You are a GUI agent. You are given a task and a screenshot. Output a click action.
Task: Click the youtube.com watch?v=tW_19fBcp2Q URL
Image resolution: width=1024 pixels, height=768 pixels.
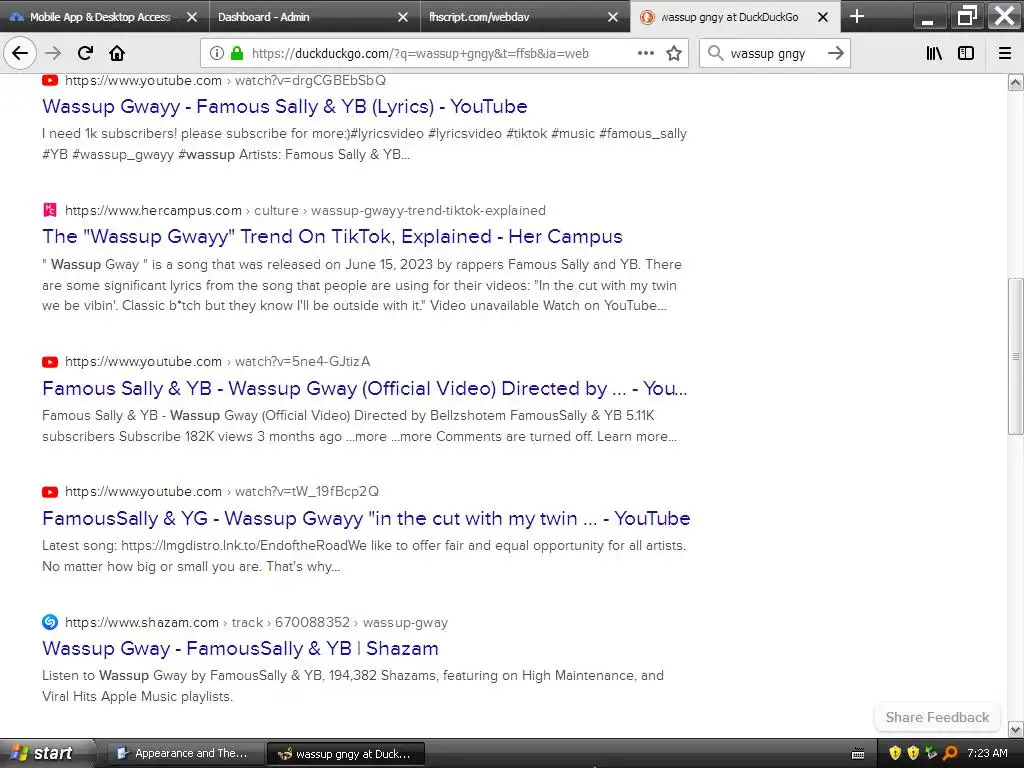pos(222,492)
